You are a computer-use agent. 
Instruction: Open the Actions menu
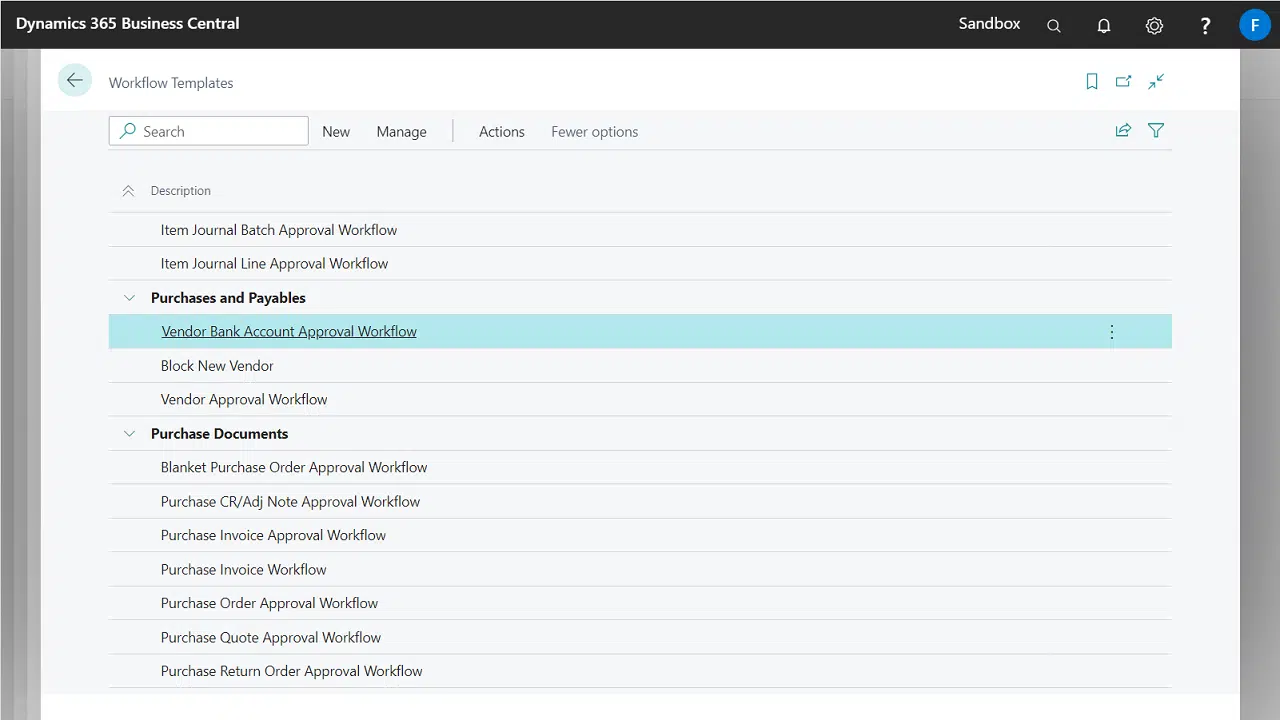[x=501, y=132]
